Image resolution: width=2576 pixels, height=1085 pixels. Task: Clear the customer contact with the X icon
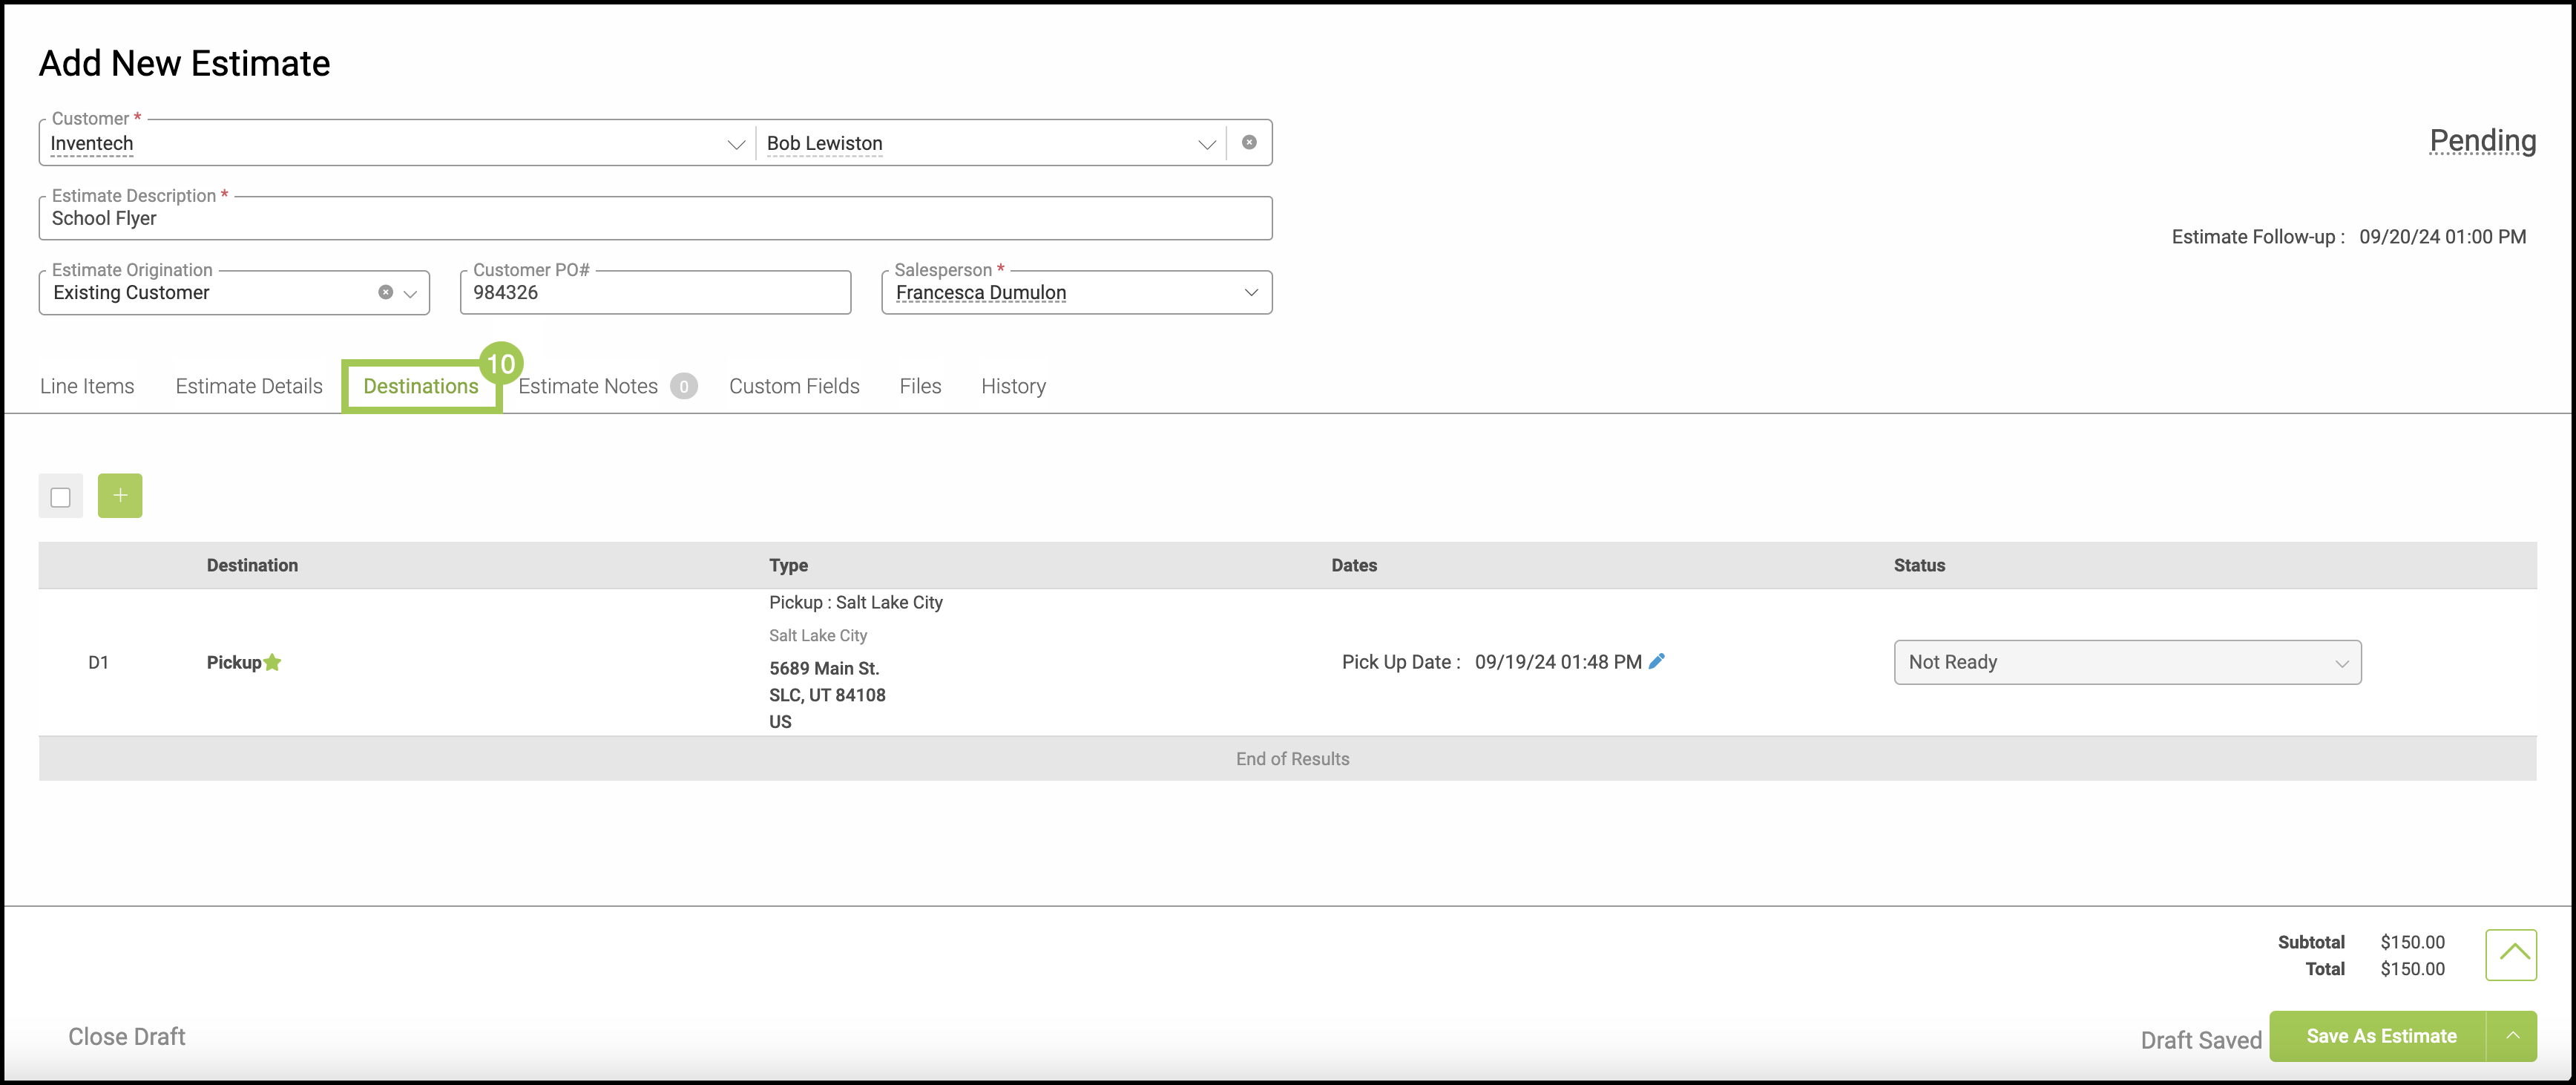[x=1249, y=143]
